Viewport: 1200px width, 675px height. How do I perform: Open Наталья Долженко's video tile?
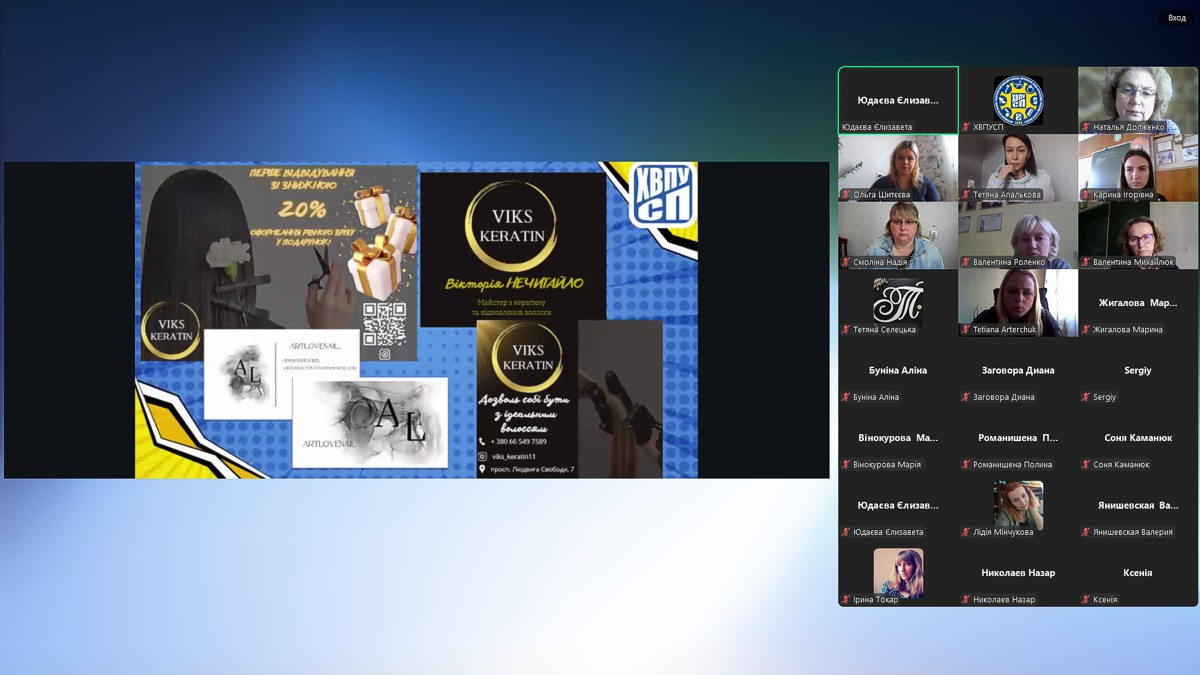[1138, 101]
